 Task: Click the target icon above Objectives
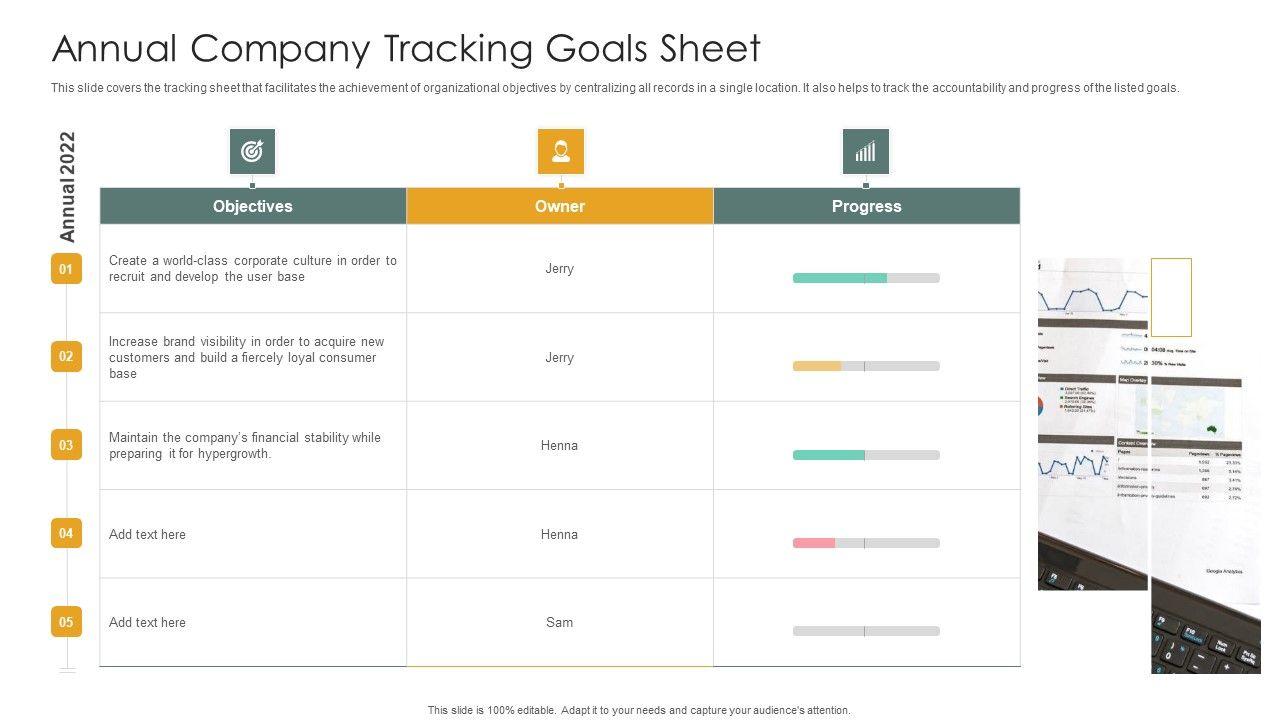click(252, 152)
